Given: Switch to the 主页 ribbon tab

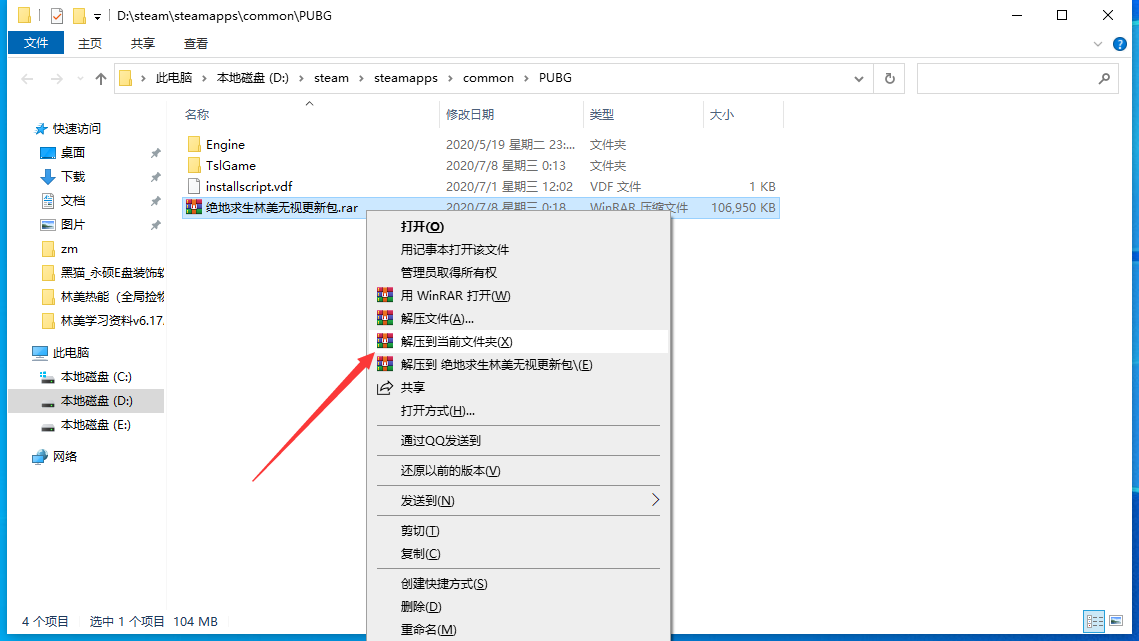Looking at the screenshot, I should pyautogui.click(x=90, y=44).
